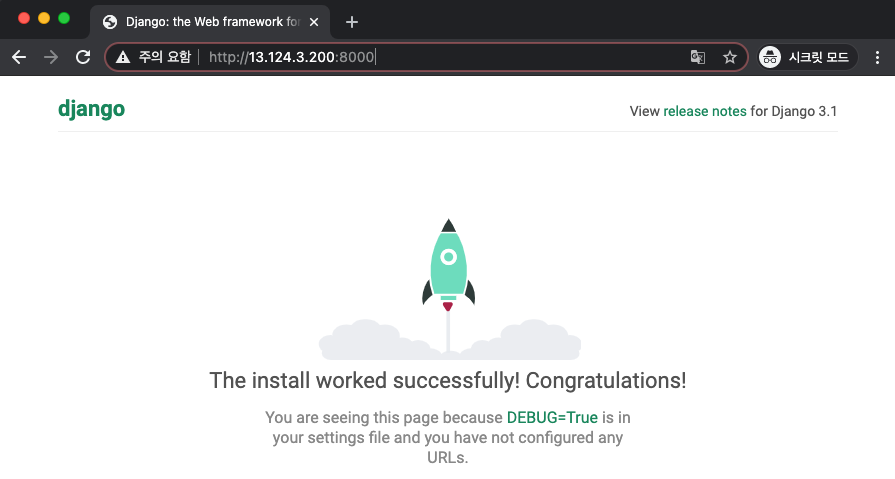895x479 pixels.
Task: Open the release notes link
Action: [704, 111]
